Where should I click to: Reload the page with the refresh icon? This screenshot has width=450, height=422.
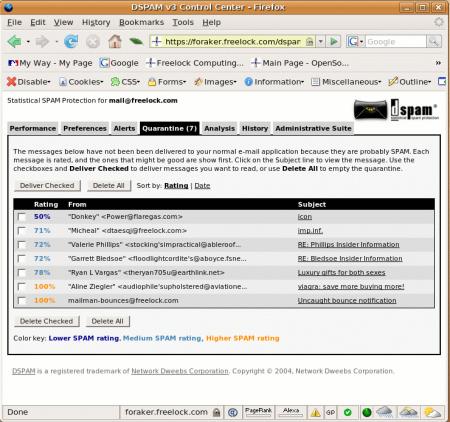(71, 42)
